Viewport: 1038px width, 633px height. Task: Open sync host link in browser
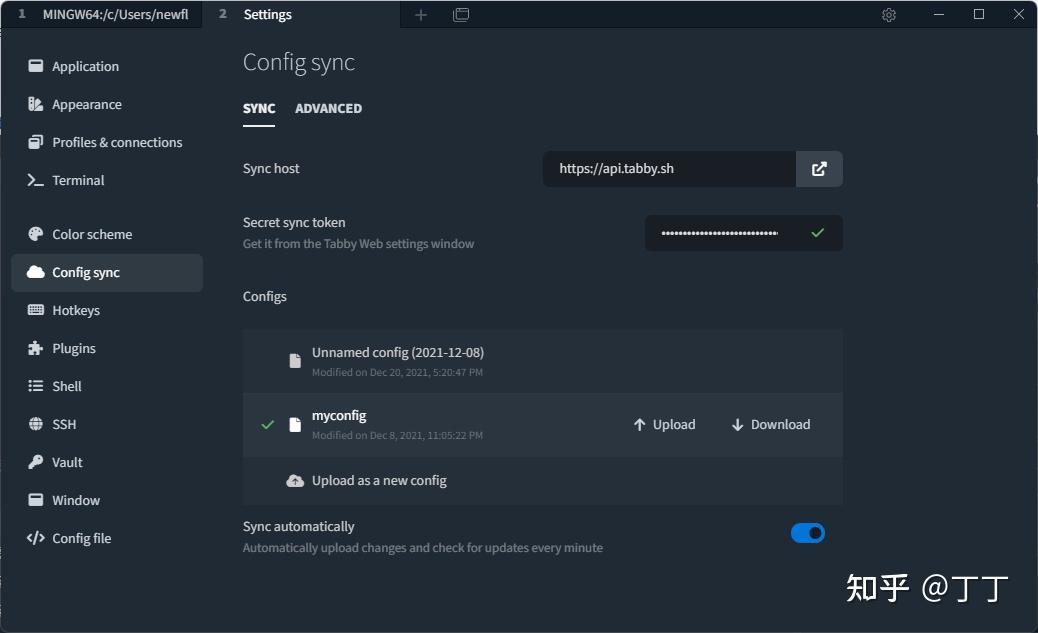pyautogui.click(x=819, y=169)
